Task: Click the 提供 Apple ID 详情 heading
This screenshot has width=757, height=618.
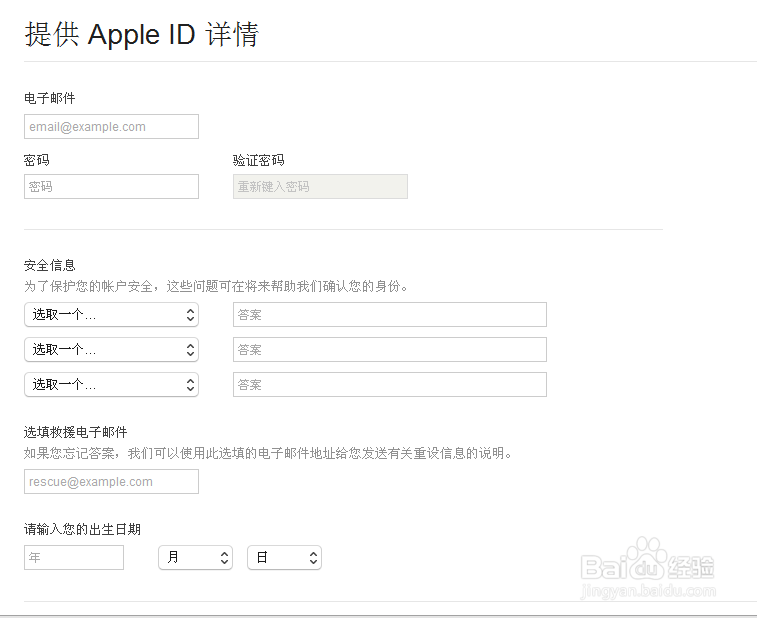Action: (x=141, y=35)
